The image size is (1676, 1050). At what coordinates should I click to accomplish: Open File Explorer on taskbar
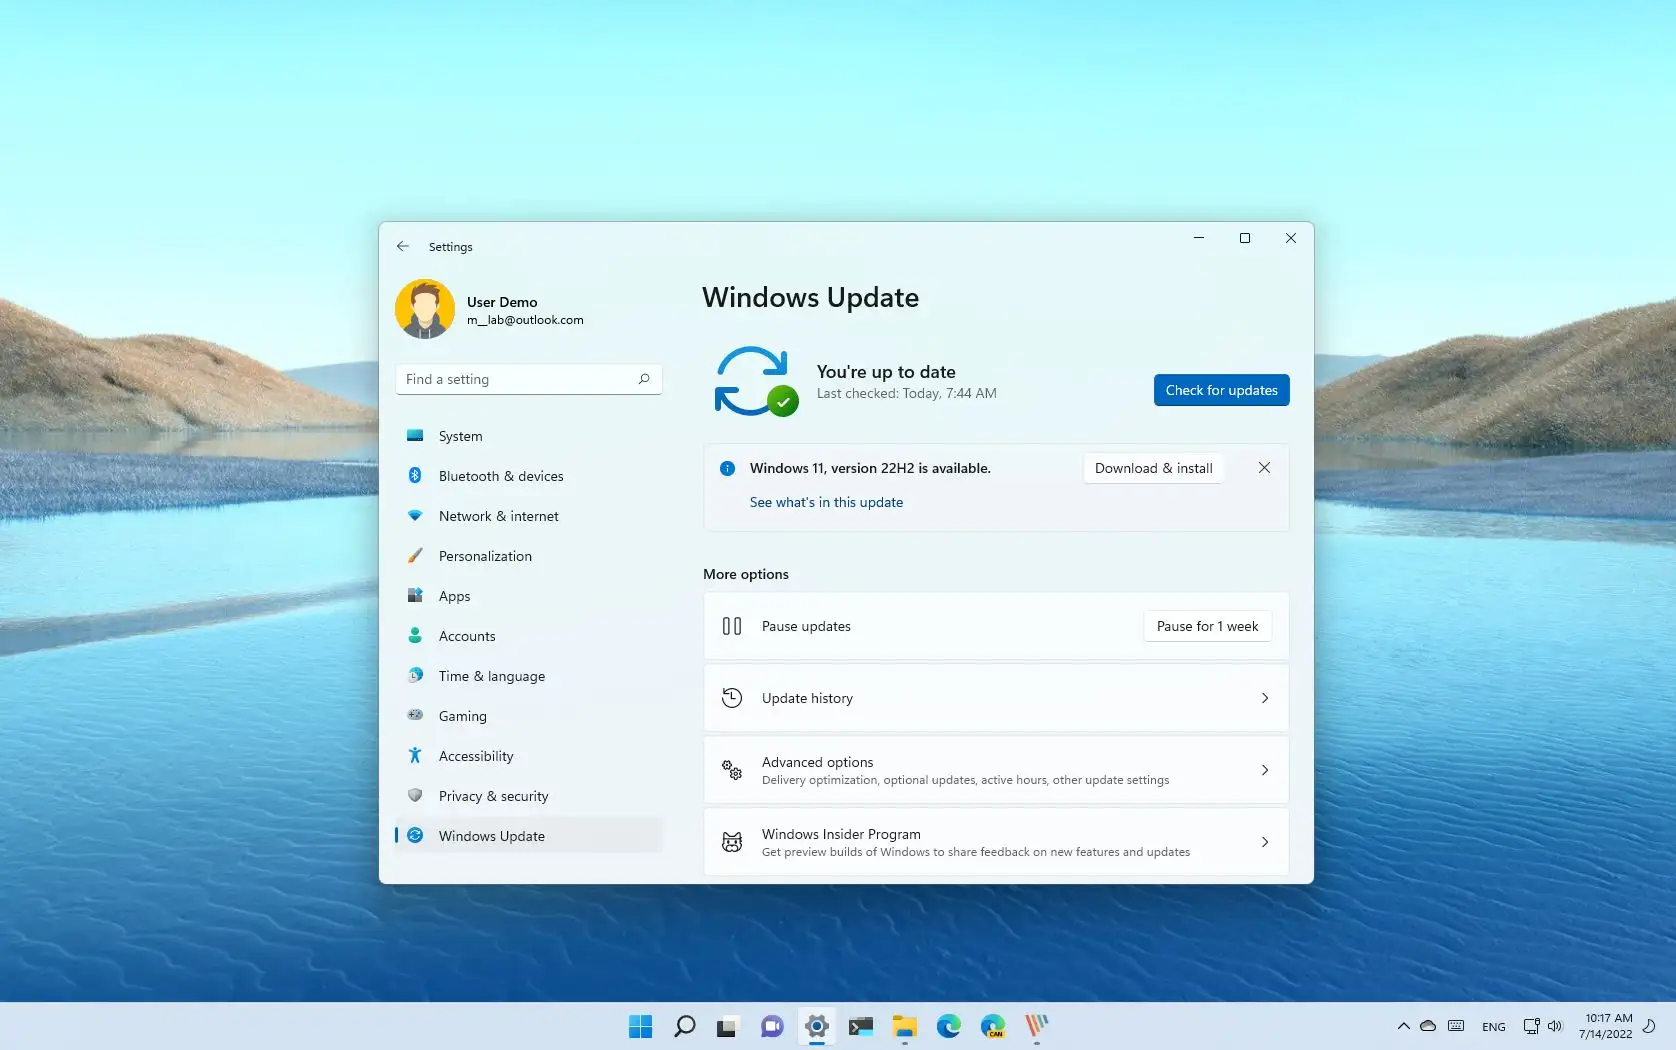[905, 1026]
